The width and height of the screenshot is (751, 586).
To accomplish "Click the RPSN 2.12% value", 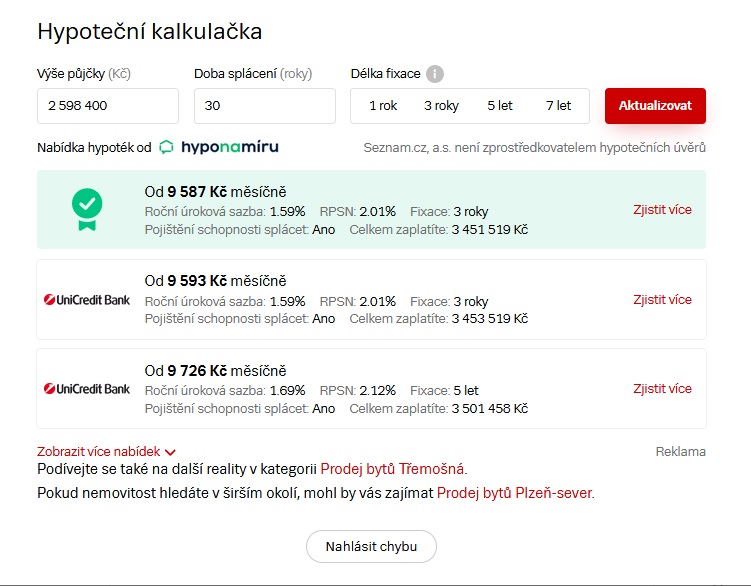I will [x=377, y=391].
